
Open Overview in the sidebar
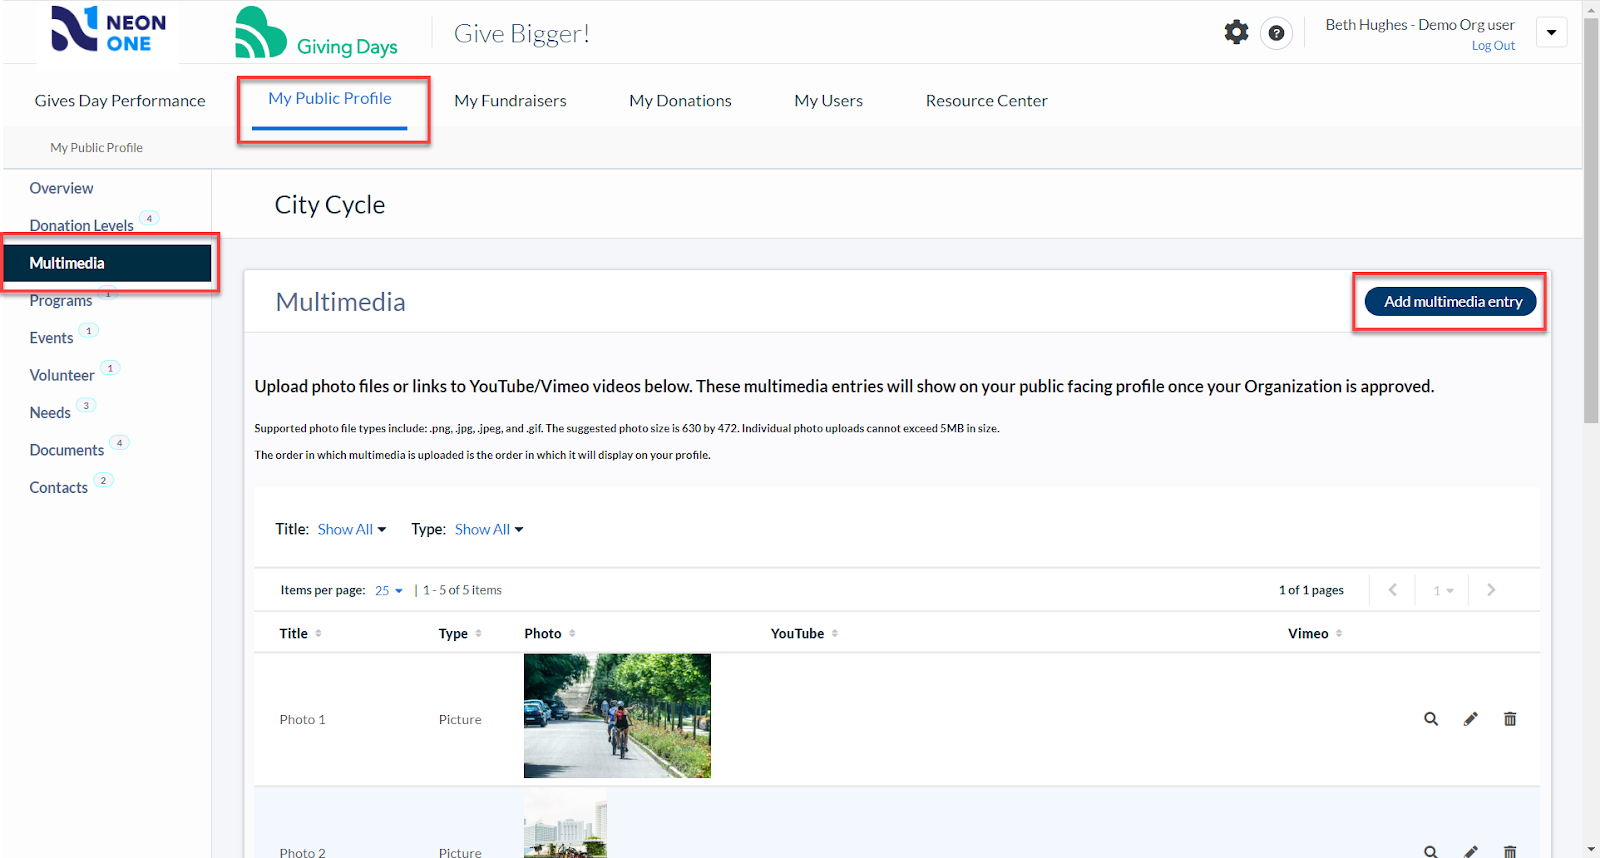coord(61,188)
